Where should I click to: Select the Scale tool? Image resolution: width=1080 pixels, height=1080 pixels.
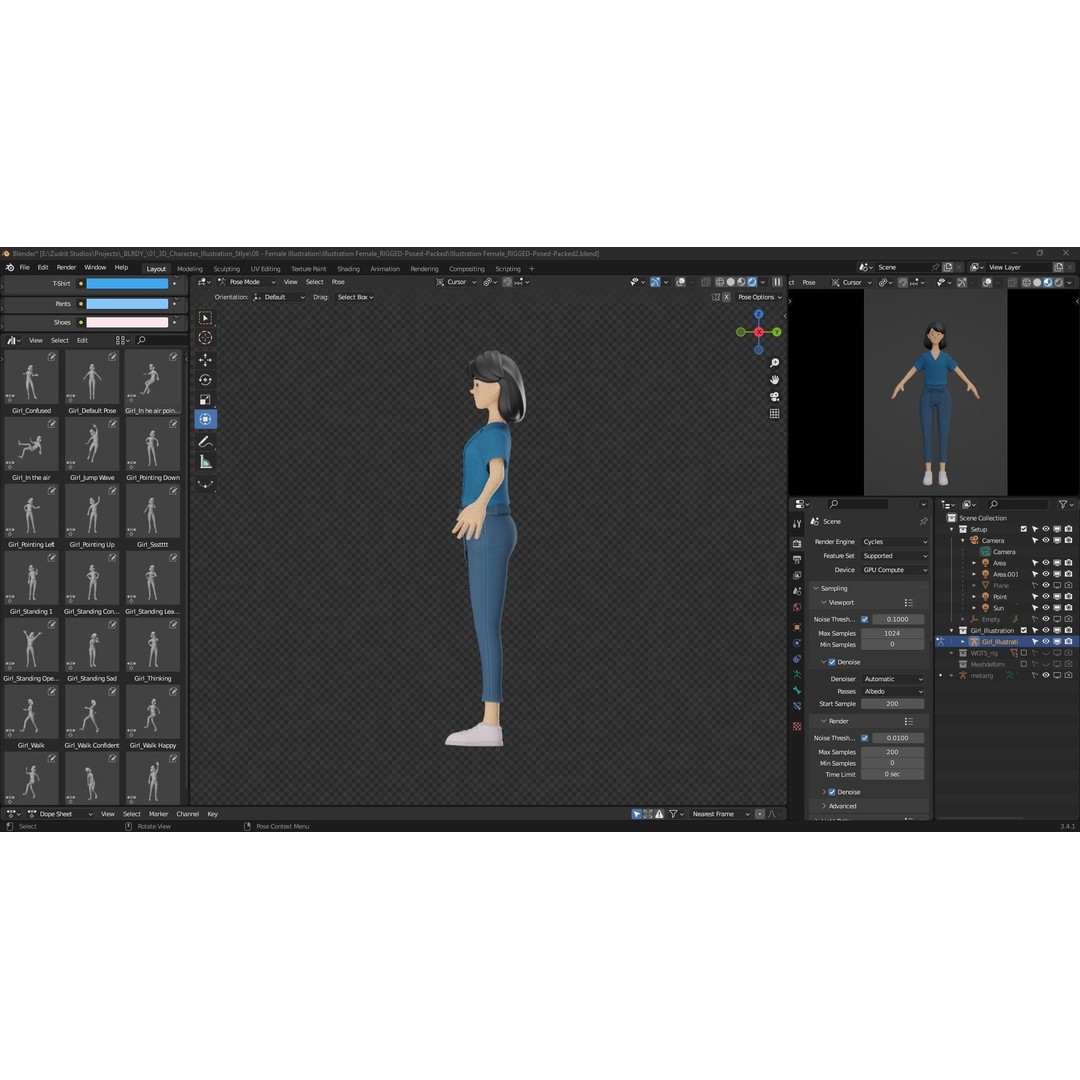pyautogui.click(x=205, y=399)
